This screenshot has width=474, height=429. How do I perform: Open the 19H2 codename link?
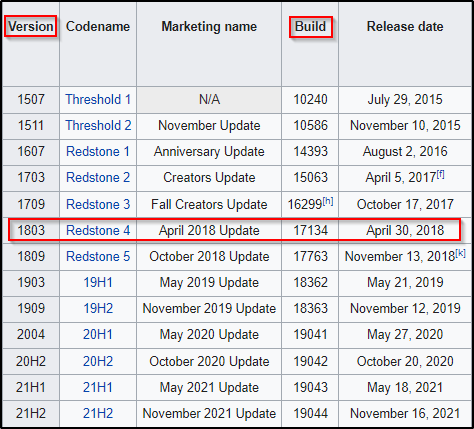click(98, 308)
